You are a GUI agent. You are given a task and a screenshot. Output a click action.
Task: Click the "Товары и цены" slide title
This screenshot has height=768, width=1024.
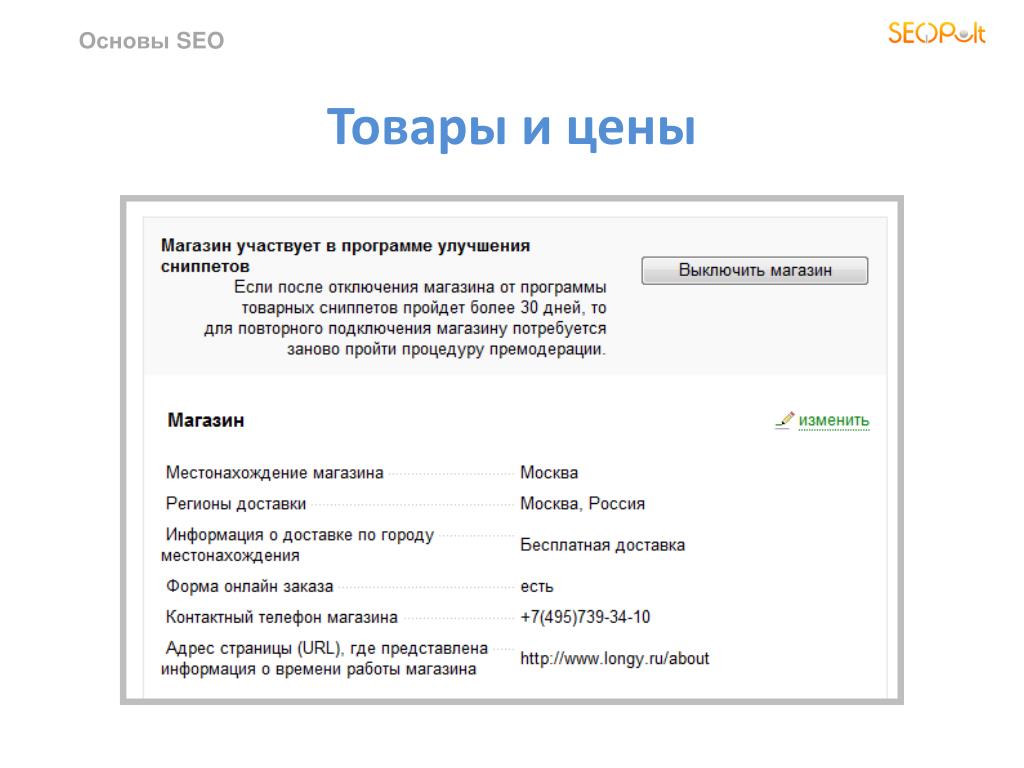(x=511, y=127)
